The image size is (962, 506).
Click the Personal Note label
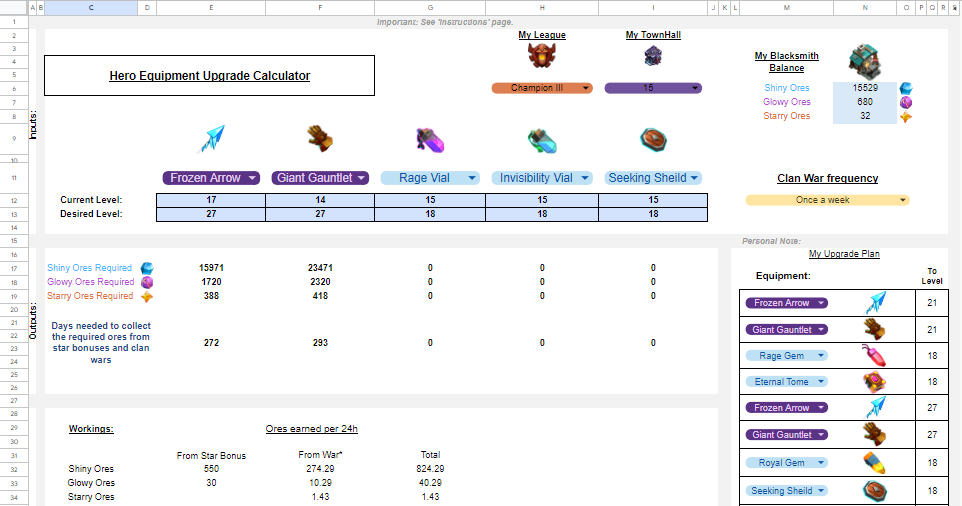coord(771,241)
